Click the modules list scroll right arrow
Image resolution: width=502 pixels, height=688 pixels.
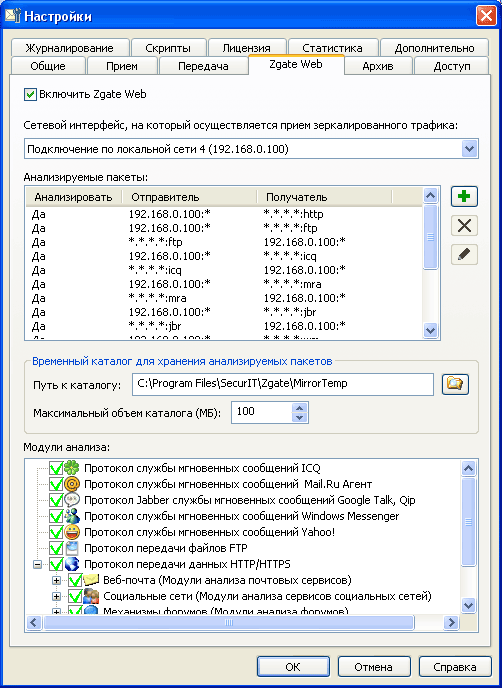(451, 622)
